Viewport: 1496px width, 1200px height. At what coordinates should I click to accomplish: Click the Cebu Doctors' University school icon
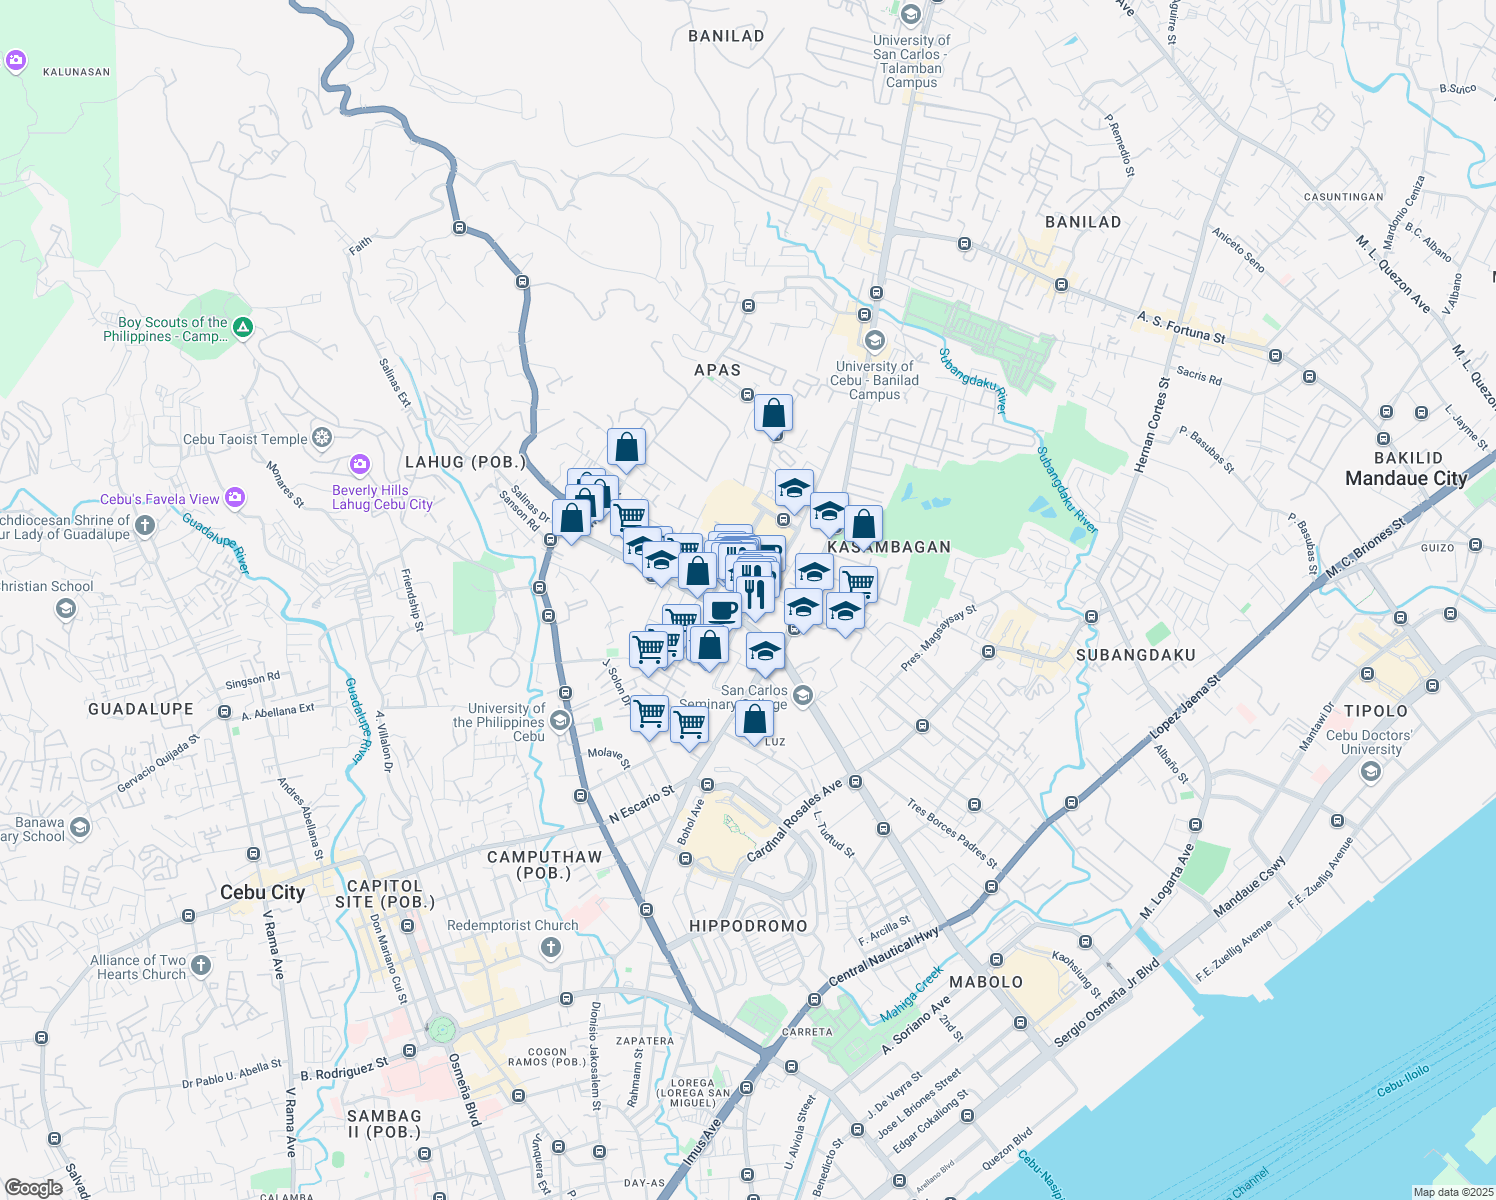[1371, 771]
